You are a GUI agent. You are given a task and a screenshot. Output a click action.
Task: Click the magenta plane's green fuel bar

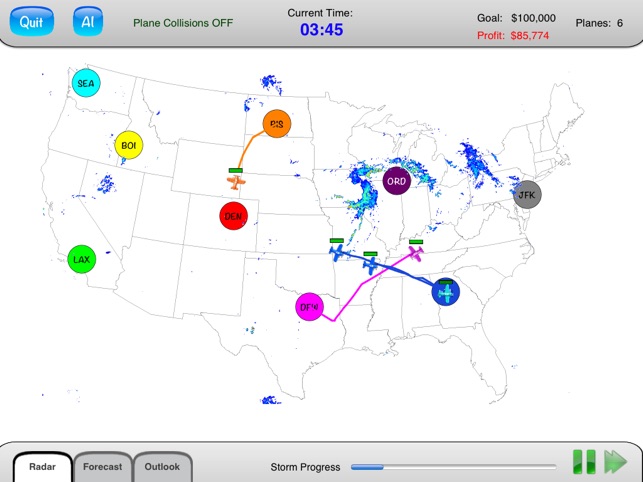click(x=416, y=242)
